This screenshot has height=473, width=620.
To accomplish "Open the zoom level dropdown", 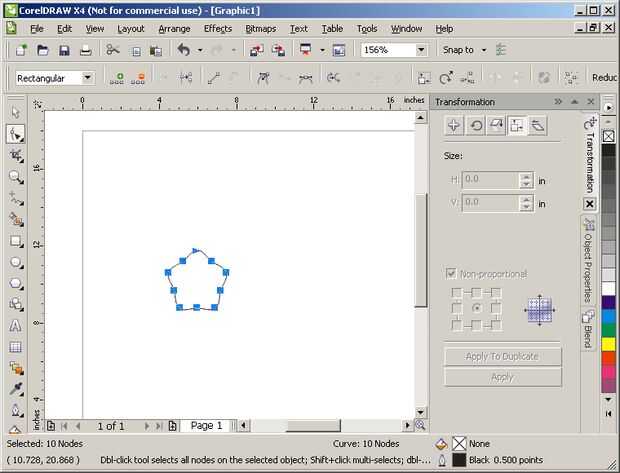I will coord(422,50).
